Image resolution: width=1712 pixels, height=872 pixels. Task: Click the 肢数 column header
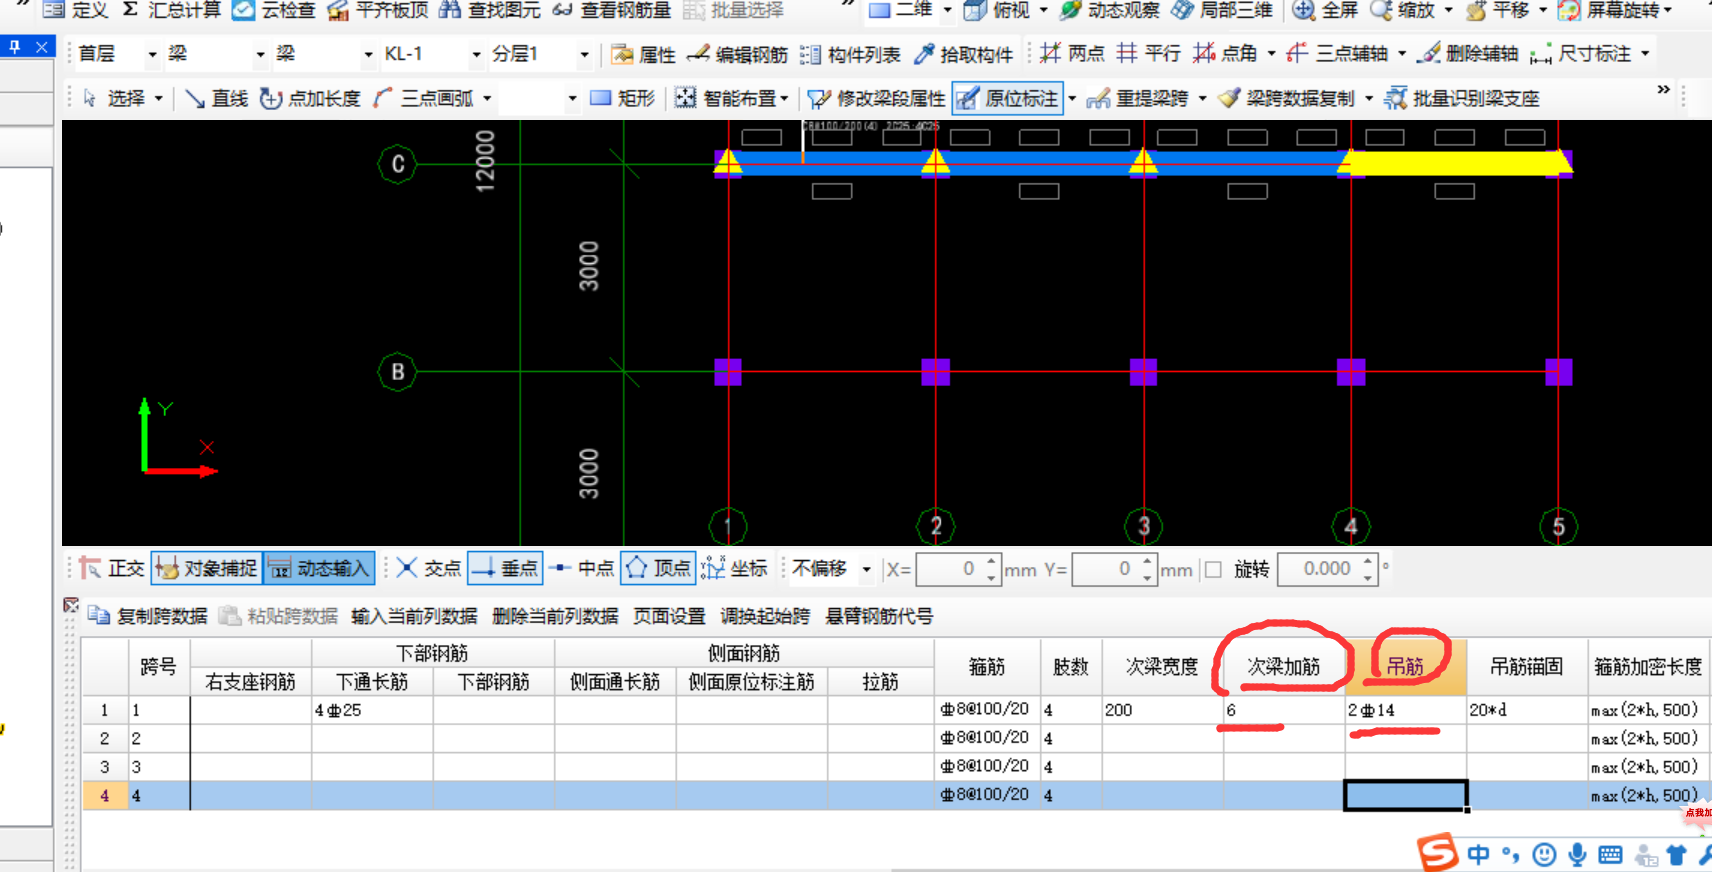(x=1070, y=667)
